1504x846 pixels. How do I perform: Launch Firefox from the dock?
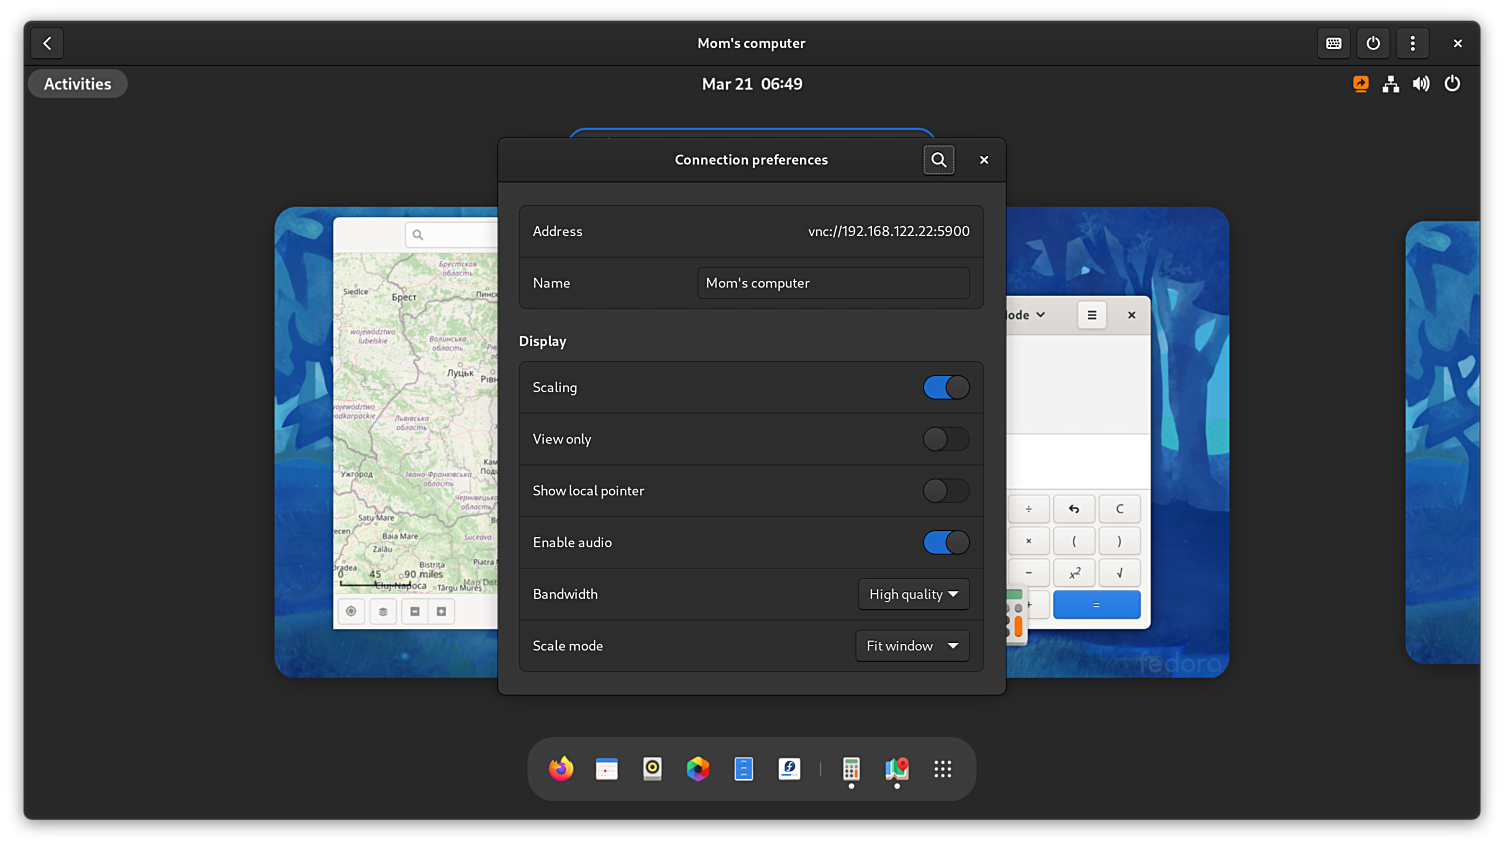[x=561, y=769]
